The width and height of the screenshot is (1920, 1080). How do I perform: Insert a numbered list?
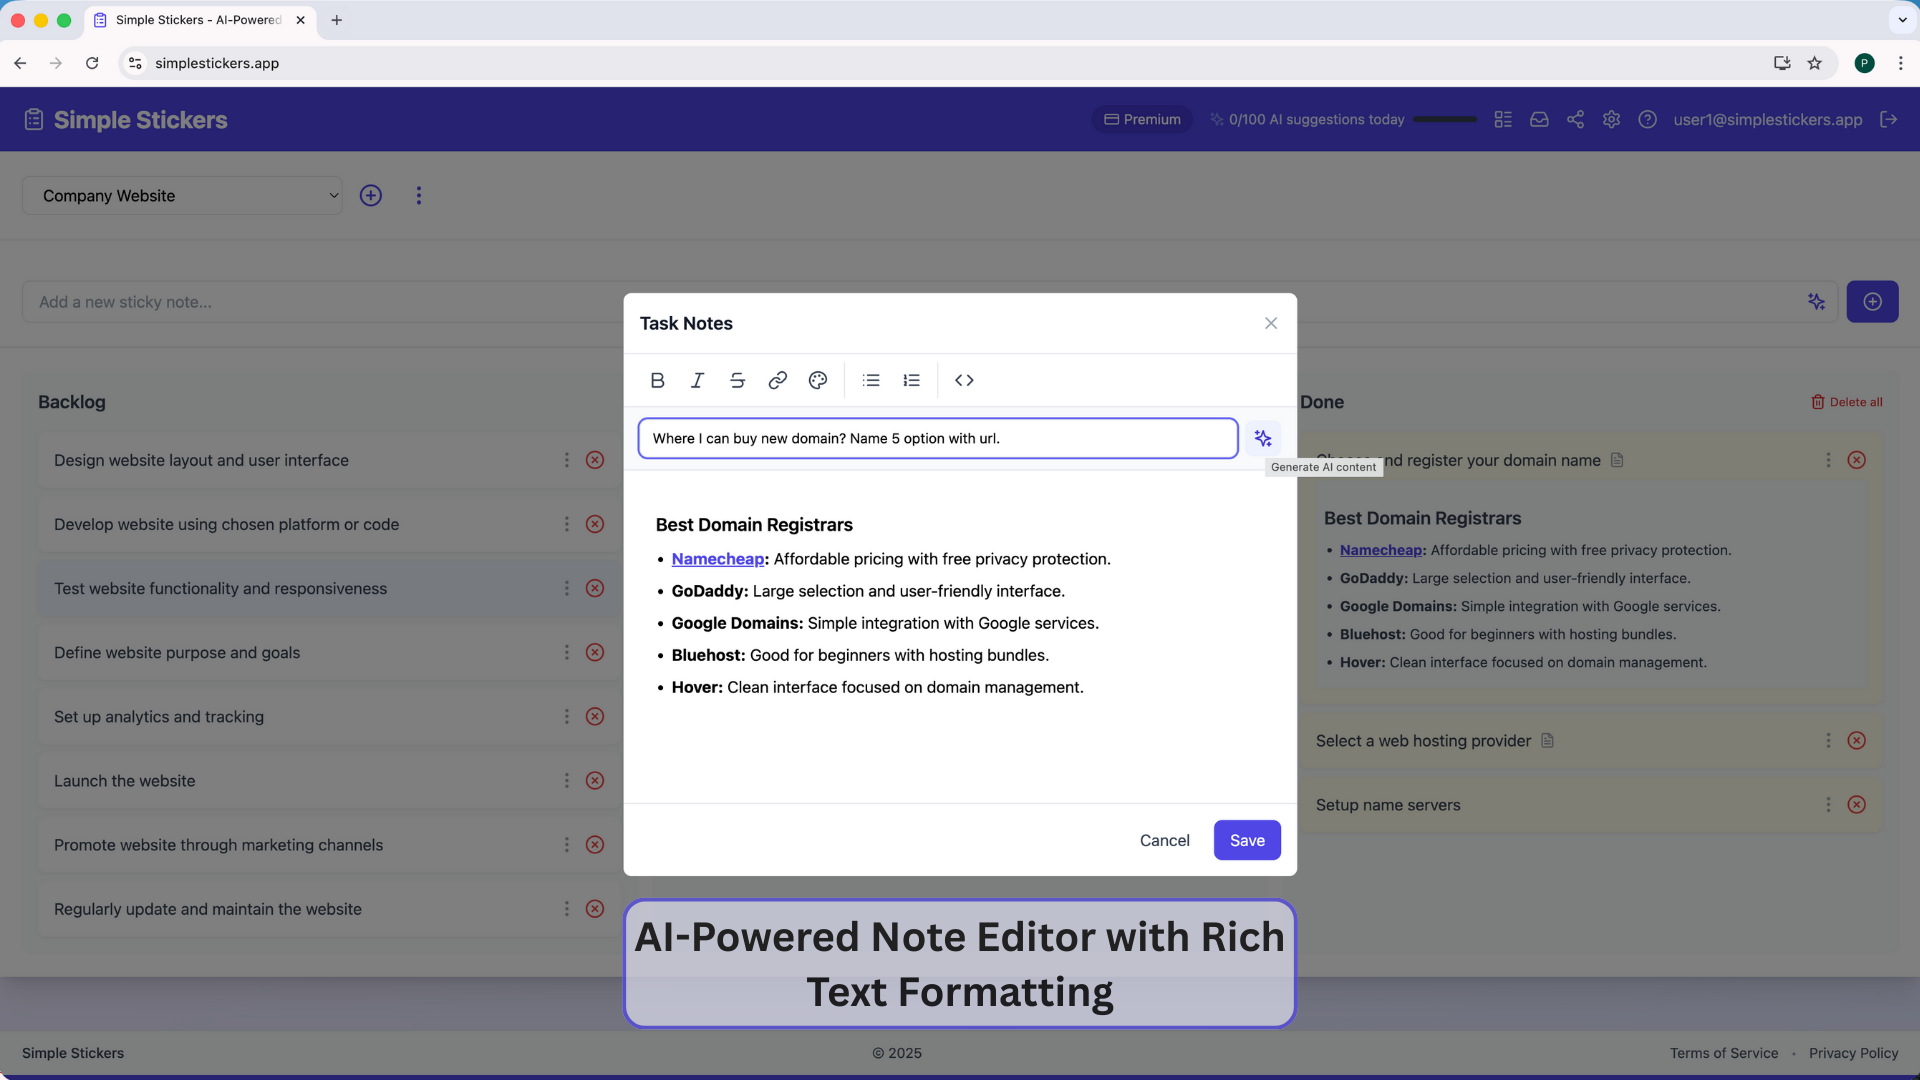click(x=911, y=380)
